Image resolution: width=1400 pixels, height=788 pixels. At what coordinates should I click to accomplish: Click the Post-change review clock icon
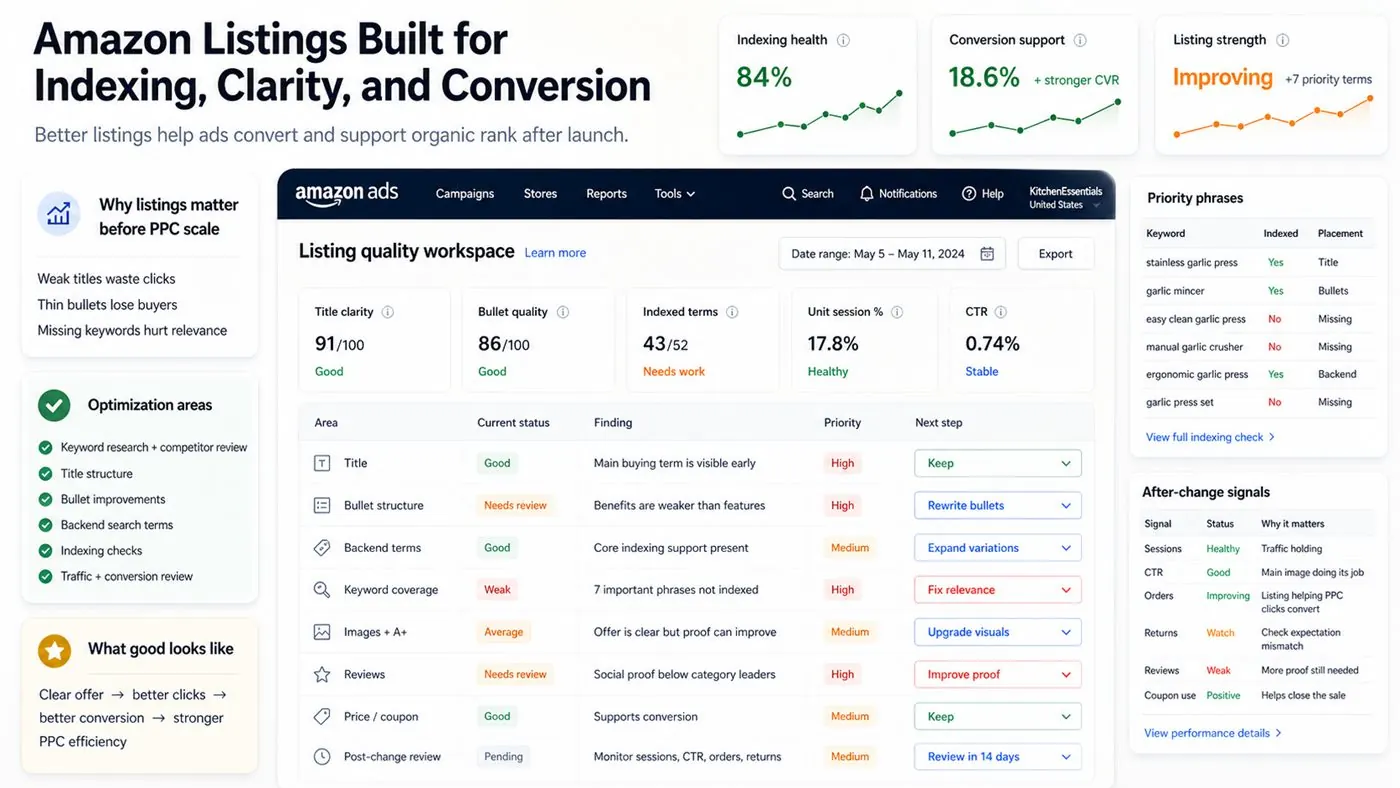[x=322, y=757]
